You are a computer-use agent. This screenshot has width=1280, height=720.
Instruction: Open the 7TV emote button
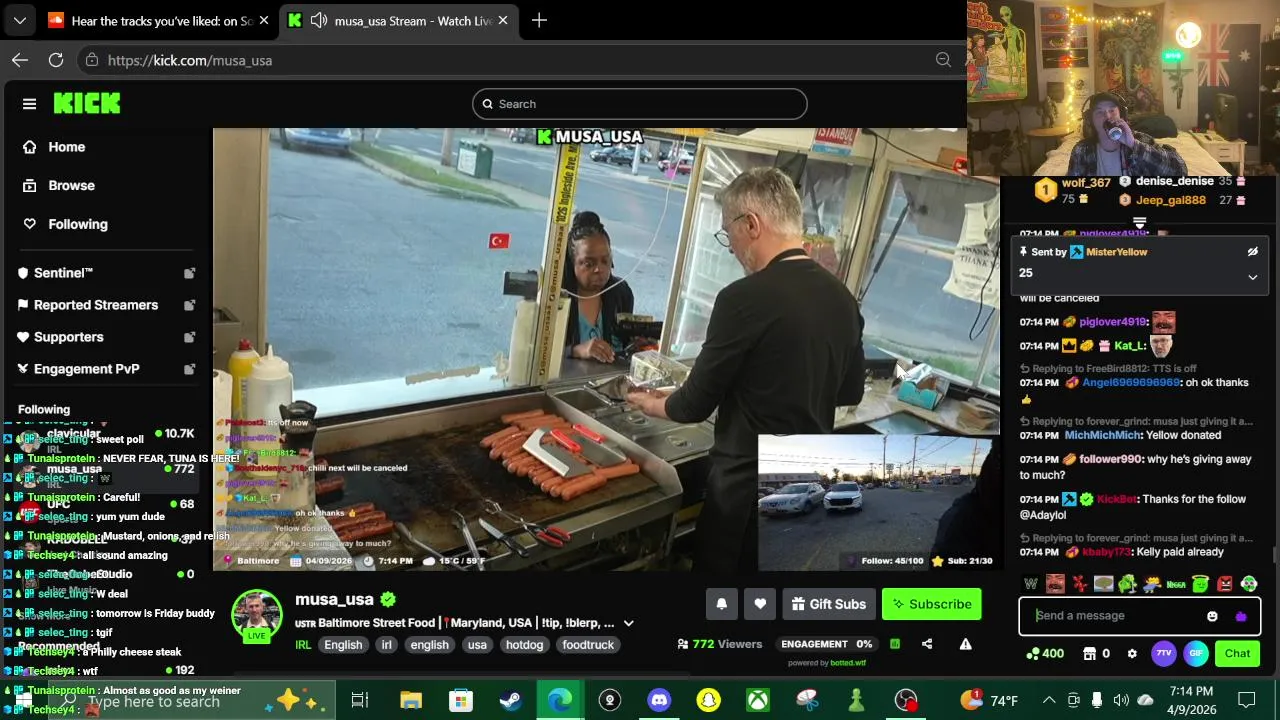[1163, 654]
